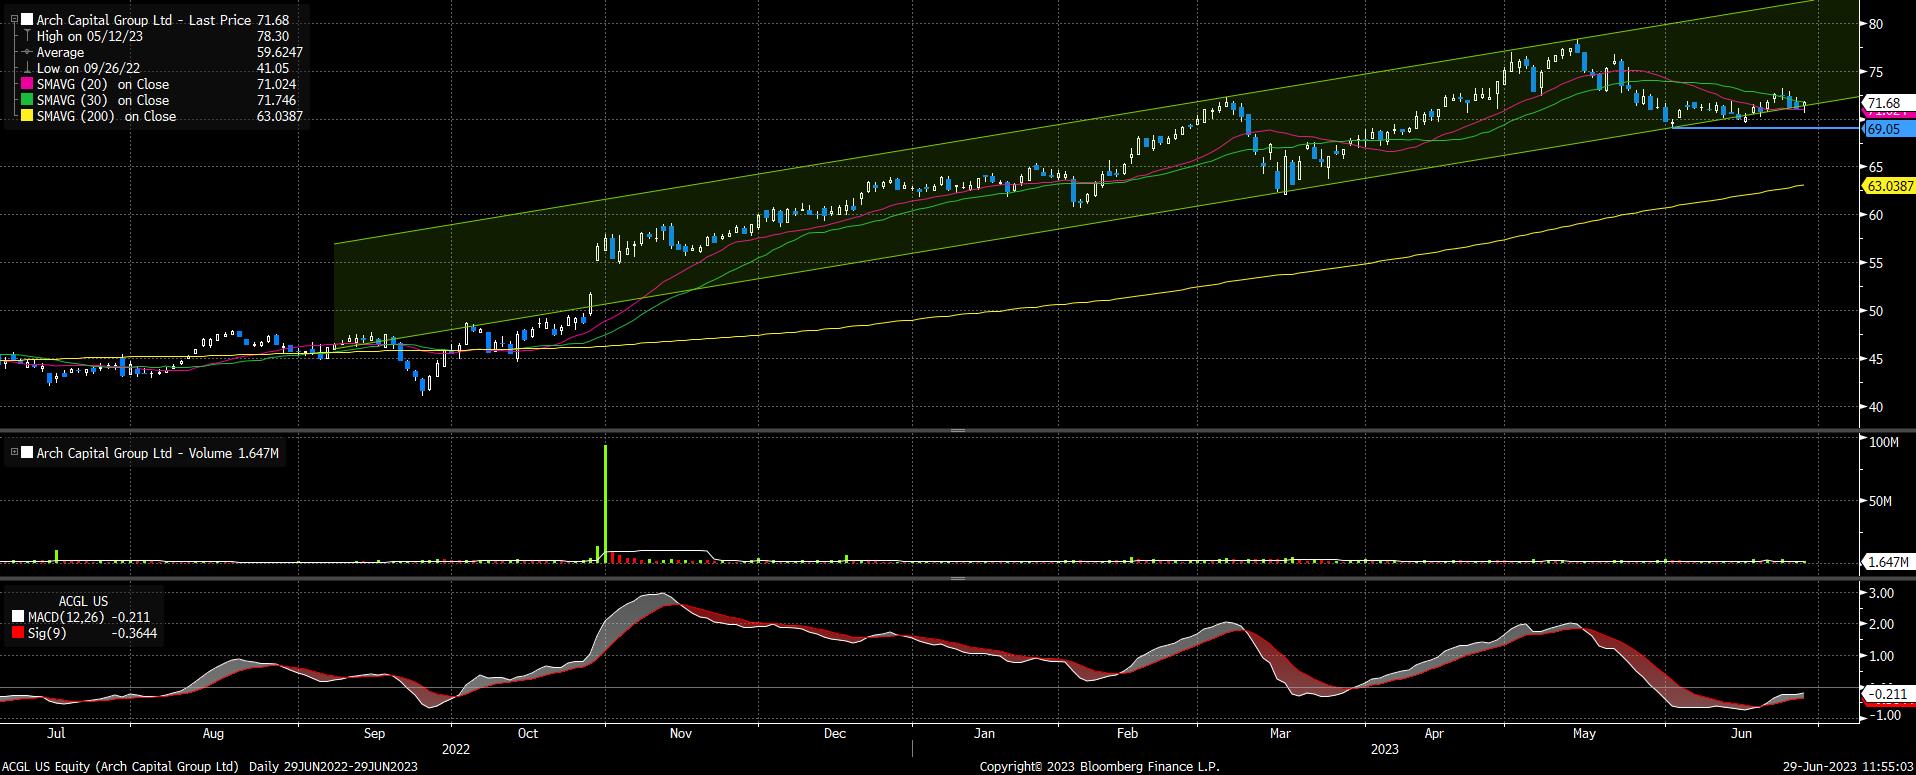The width and height of the screenshot is (1916, 775).
Task: Click the 'Mar' month label on time axis
Action: tap(1280, 733)
